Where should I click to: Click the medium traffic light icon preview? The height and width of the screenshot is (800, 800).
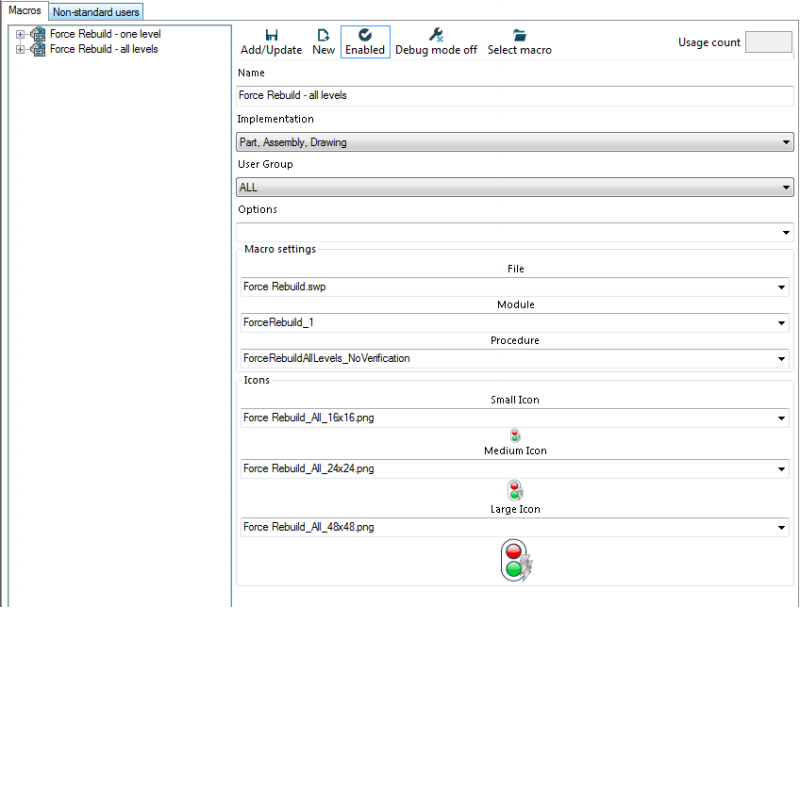tap(515, 490)
